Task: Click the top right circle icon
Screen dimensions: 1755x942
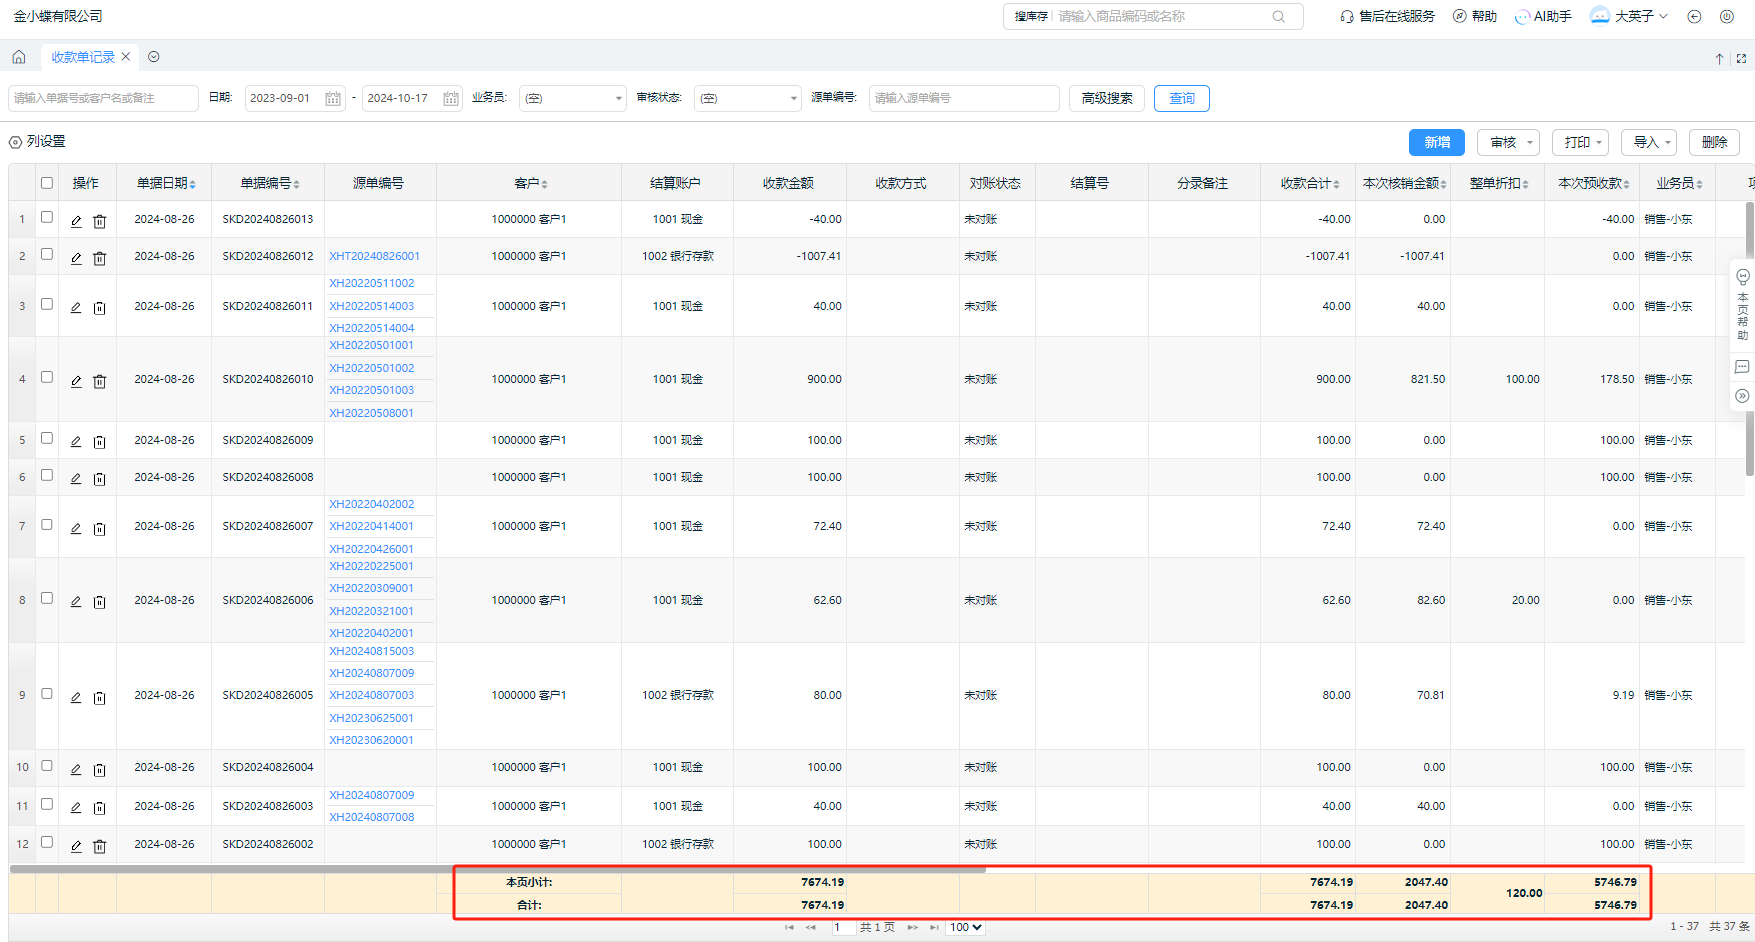Action: (x=1727, y=17)
